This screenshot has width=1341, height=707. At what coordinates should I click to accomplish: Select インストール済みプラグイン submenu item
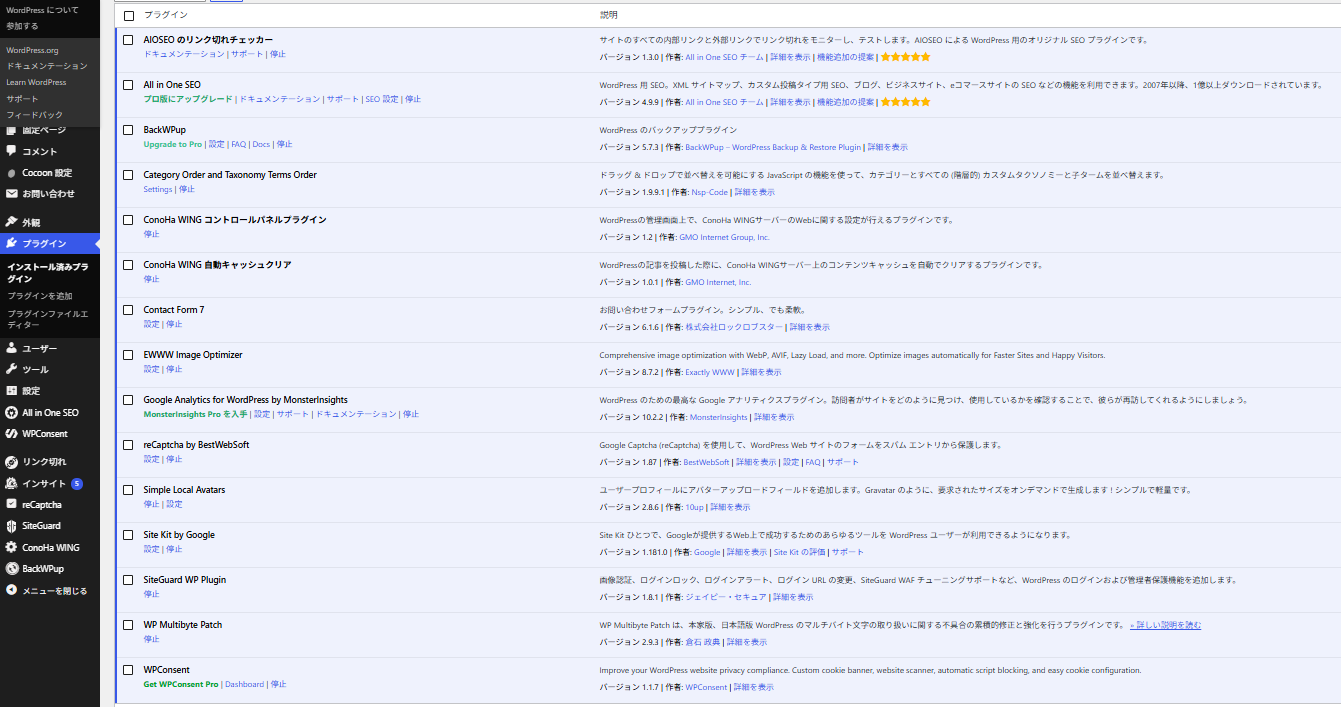[x=48, y=273]
